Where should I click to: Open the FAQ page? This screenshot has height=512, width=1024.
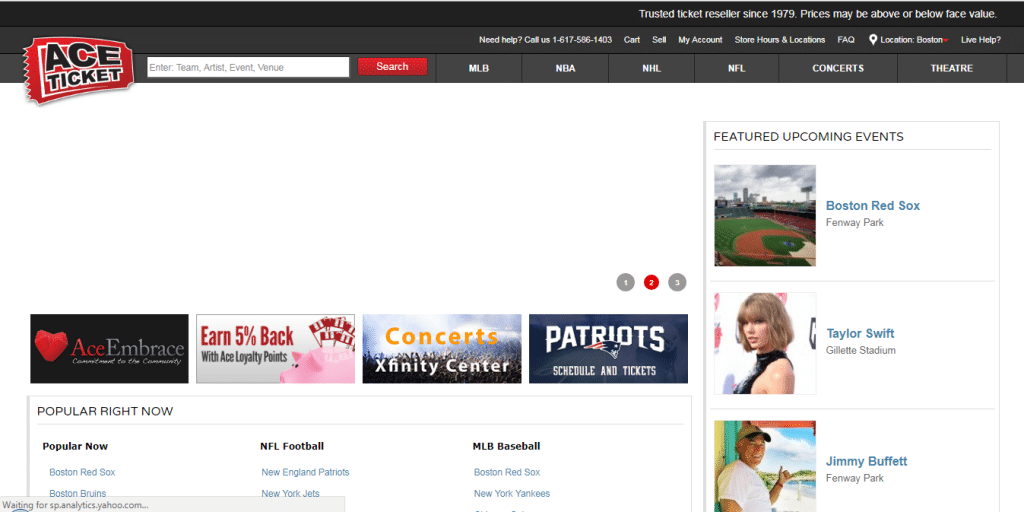tap(846, 40)
